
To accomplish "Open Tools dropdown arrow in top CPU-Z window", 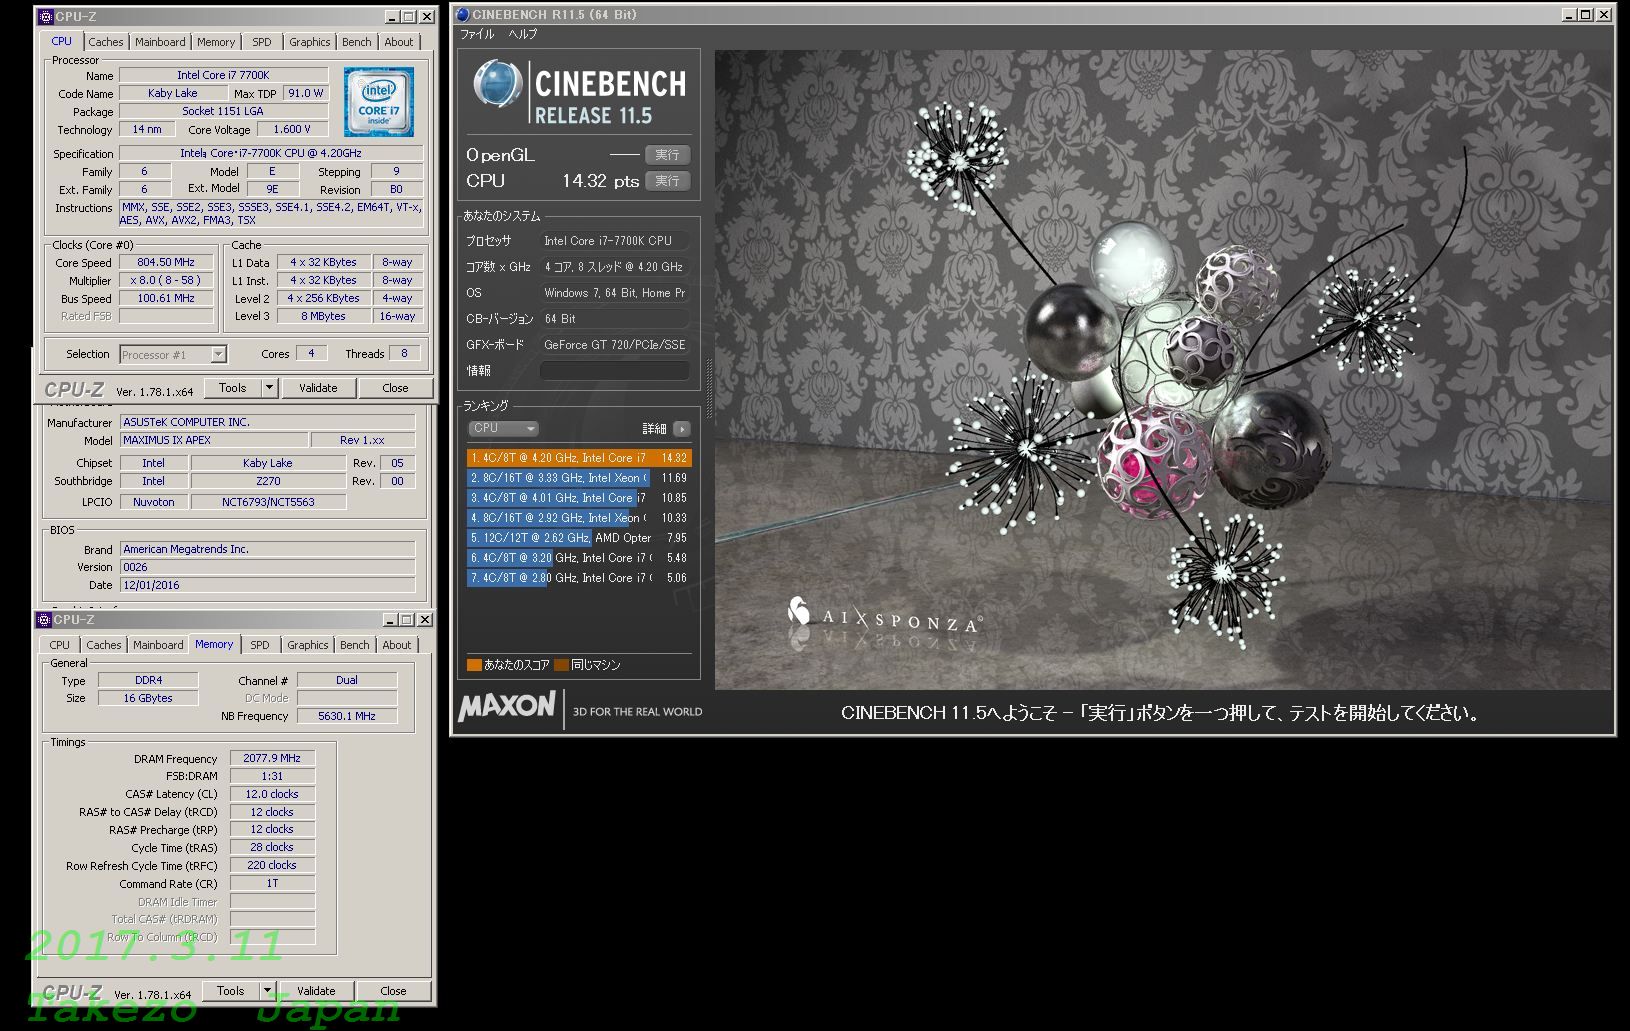I will (269, 388).
